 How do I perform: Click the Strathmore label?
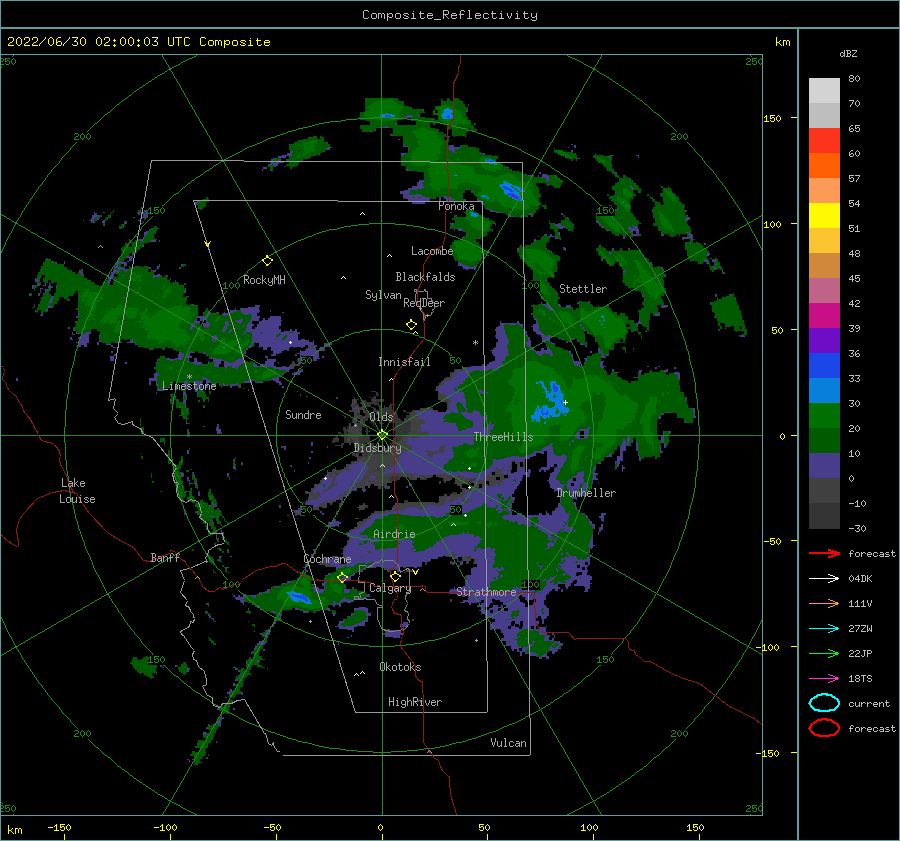[486, 591]
